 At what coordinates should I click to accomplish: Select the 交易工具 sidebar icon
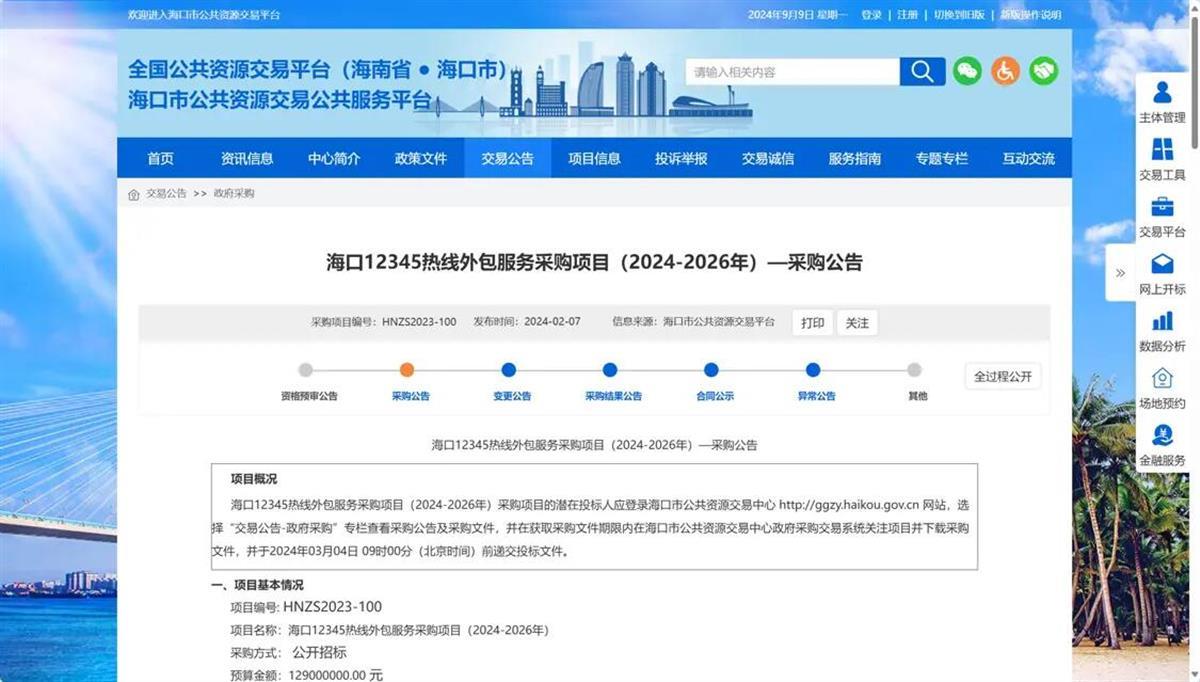pos(1163,156)
